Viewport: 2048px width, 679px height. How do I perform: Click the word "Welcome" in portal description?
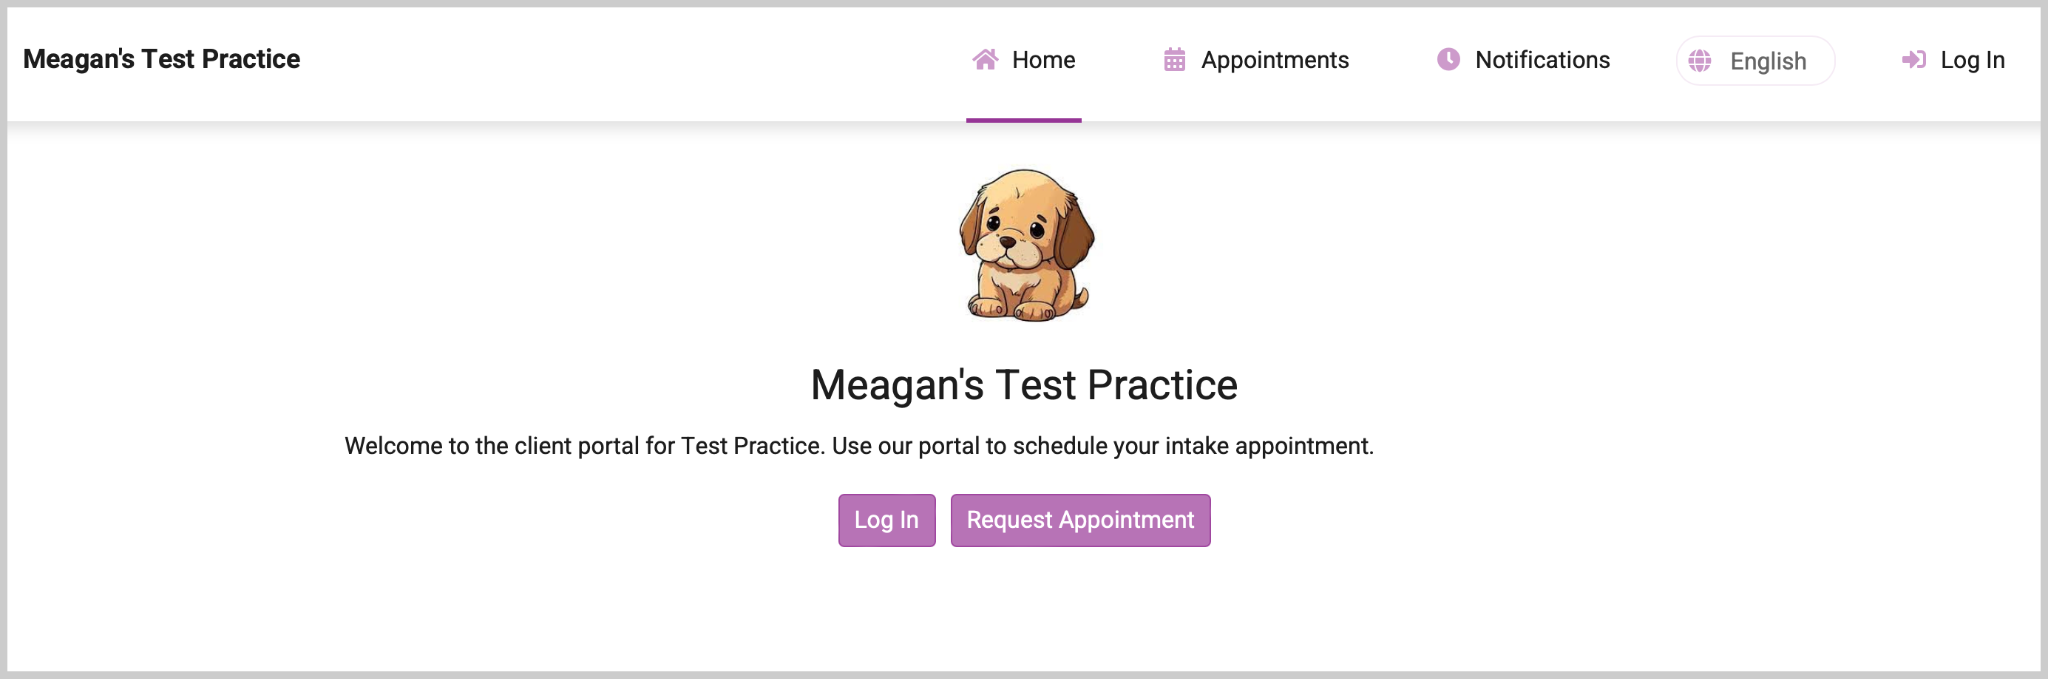pos(393,446)
